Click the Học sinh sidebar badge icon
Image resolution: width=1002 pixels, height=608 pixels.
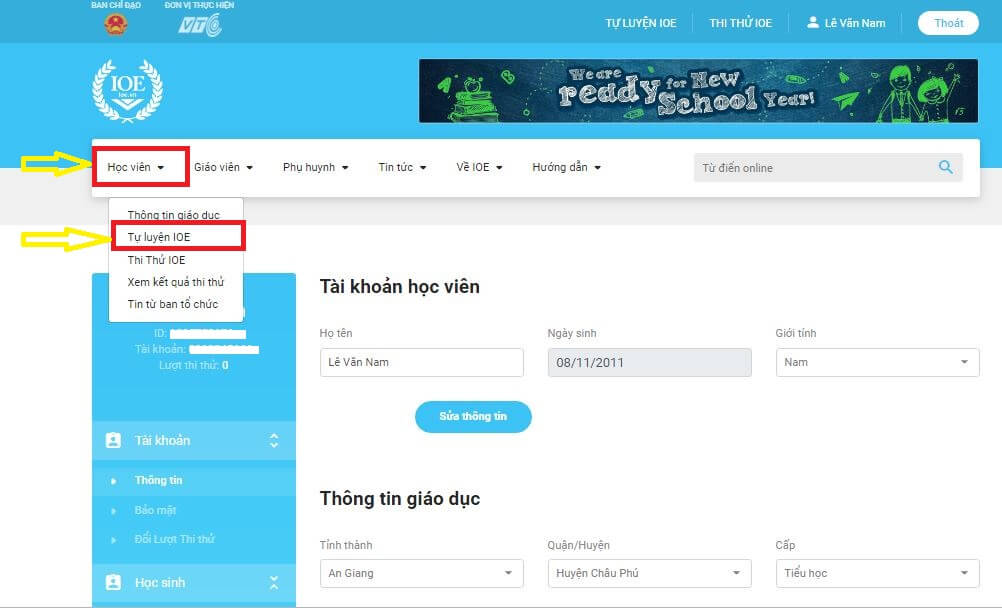[113, 582]
